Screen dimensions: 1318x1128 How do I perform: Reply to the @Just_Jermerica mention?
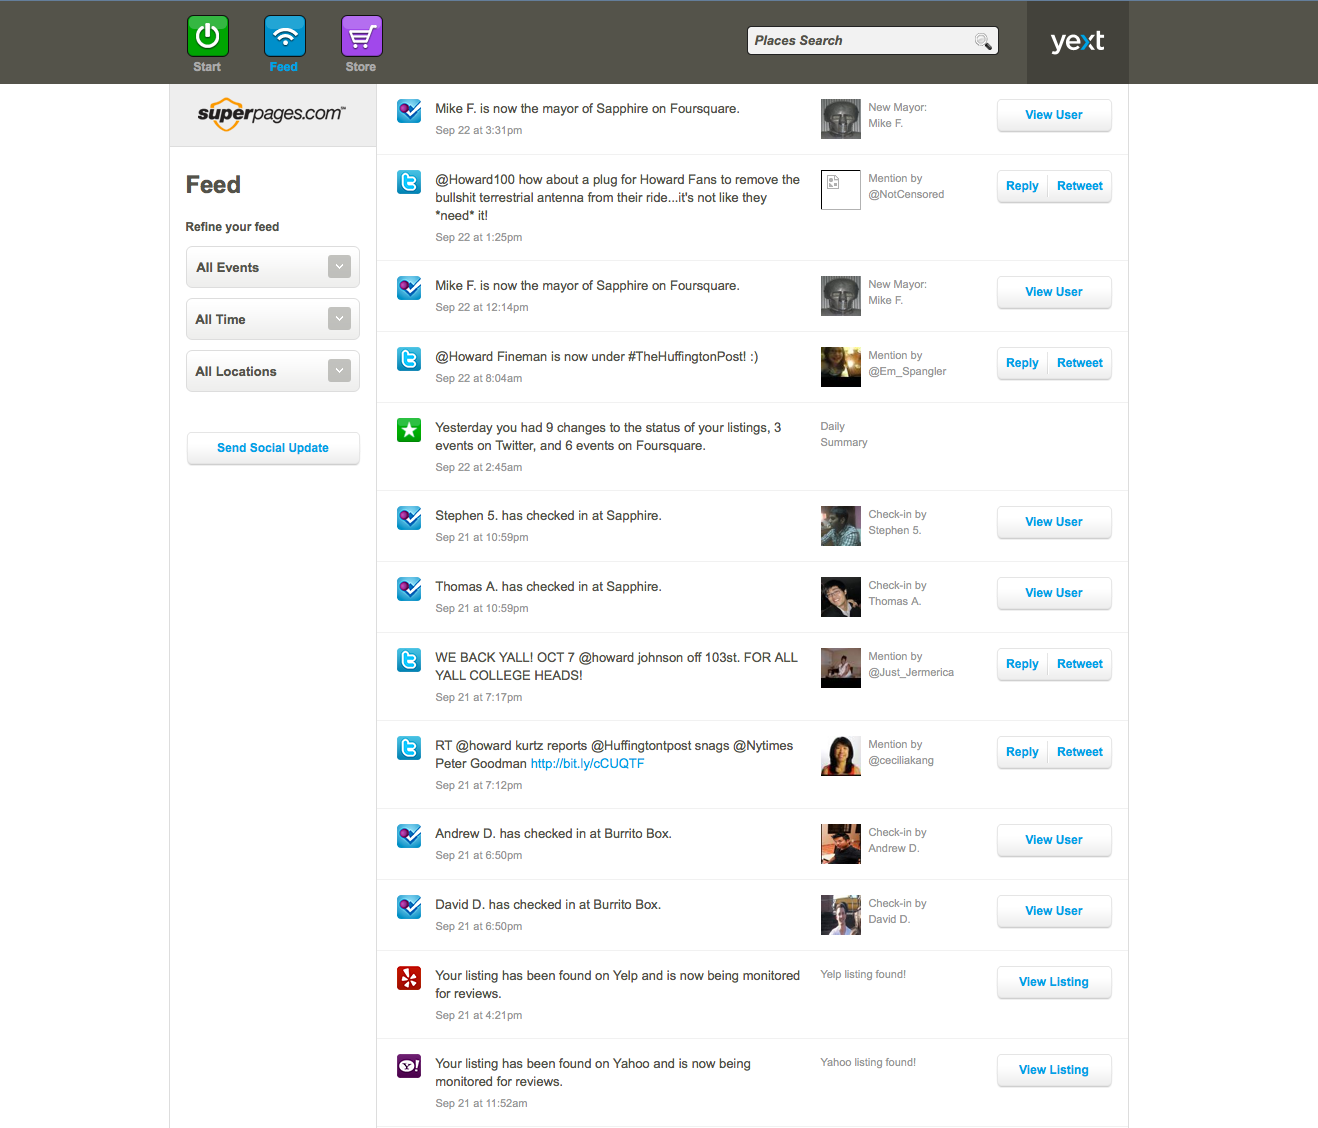tap(1022, 664)
